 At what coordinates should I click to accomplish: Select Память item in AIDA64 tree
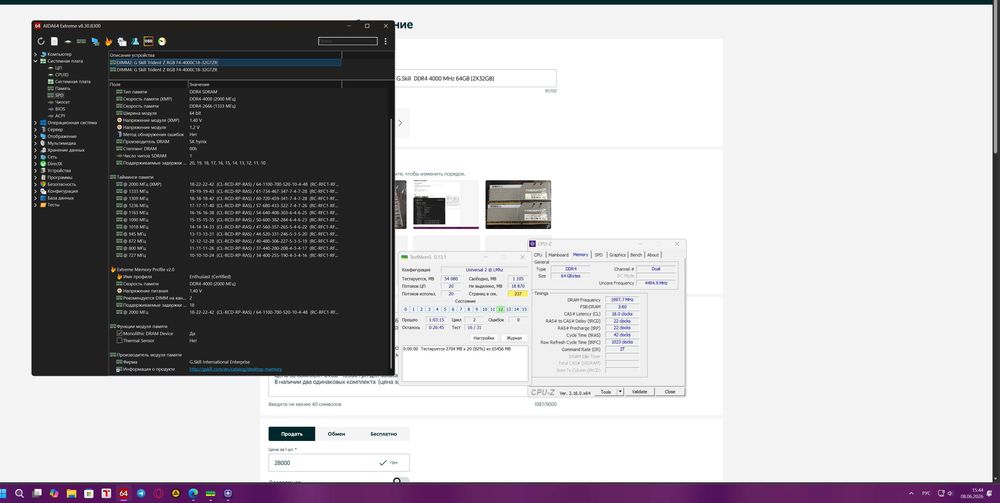[x=62, y=88]
